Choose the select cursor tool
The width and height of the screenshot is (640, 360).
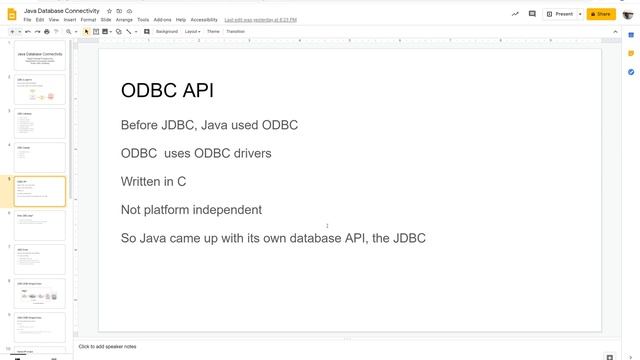[87, 31]
